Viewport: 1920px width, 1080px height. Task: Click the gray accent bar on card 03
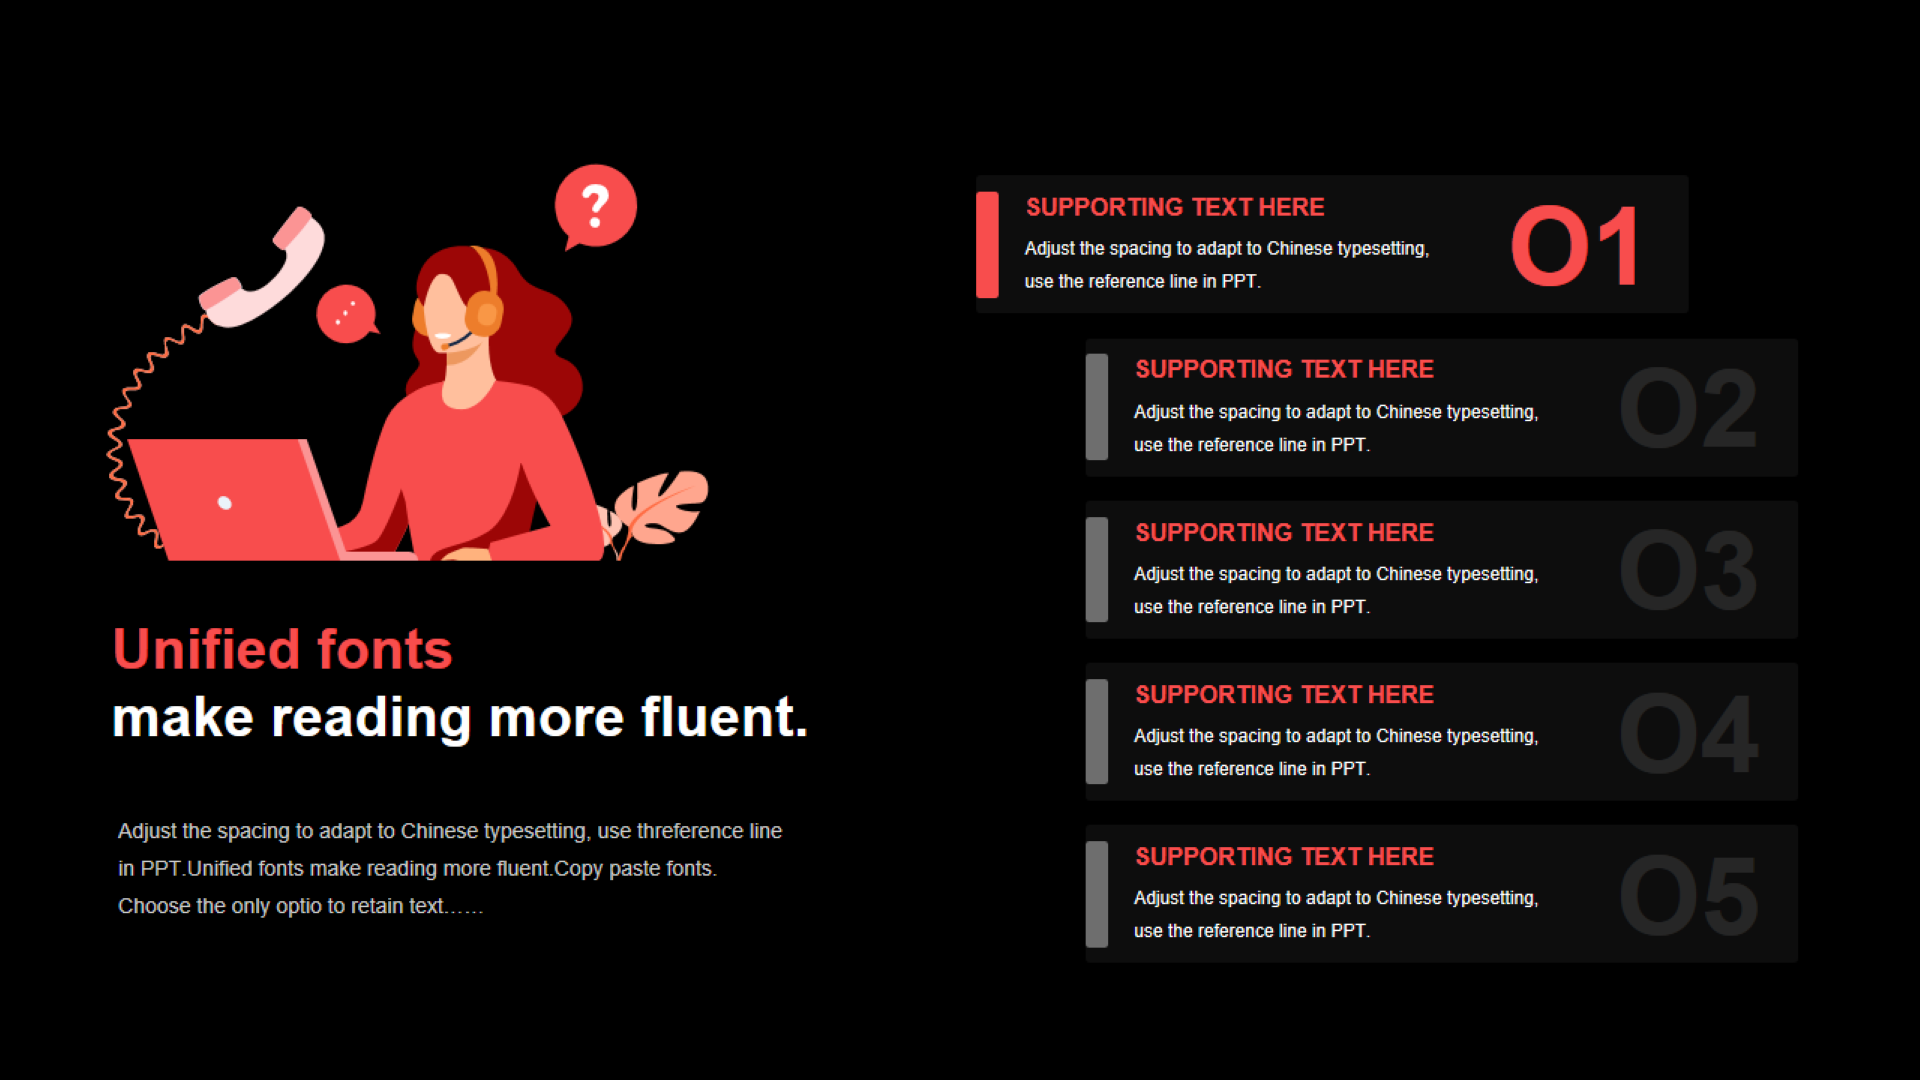pos(1097,569)
